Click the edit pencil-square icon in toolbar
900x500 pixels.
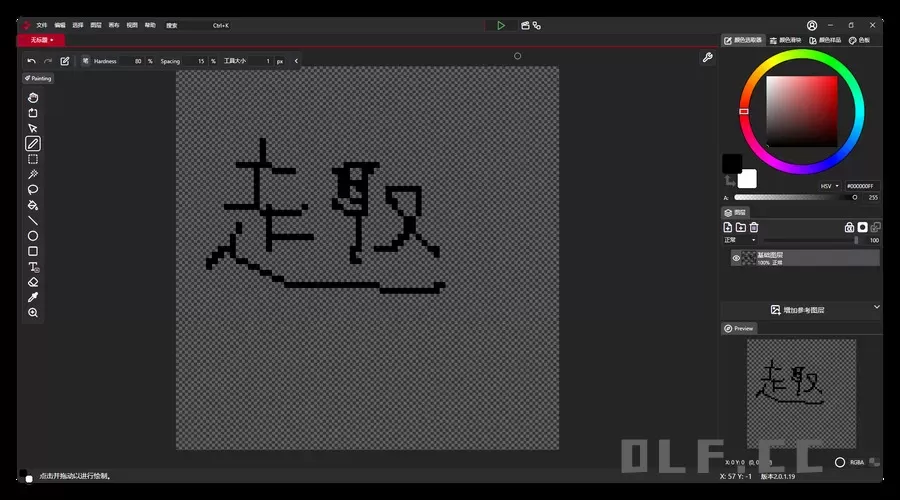[x=65, y=61]
